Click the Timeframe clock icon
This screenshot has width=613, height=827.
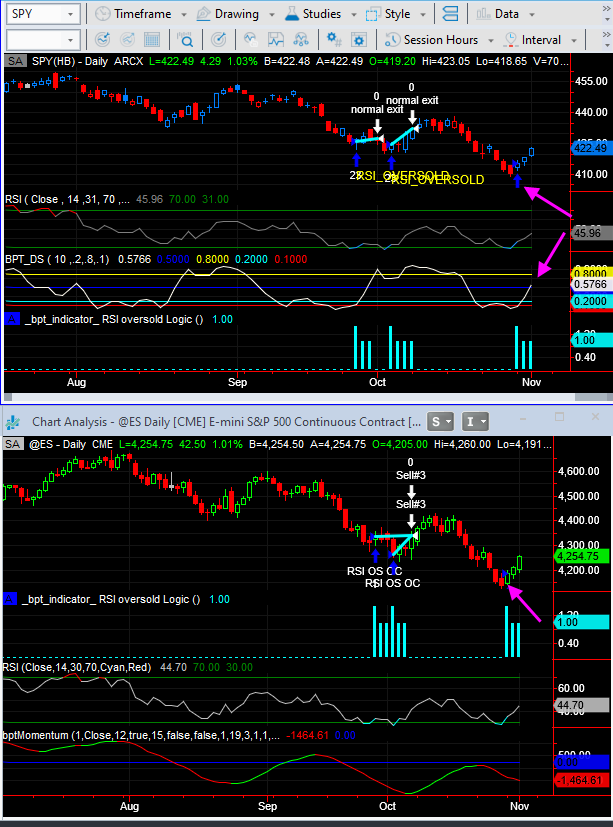pyautogui.click(x=102, y=14)
